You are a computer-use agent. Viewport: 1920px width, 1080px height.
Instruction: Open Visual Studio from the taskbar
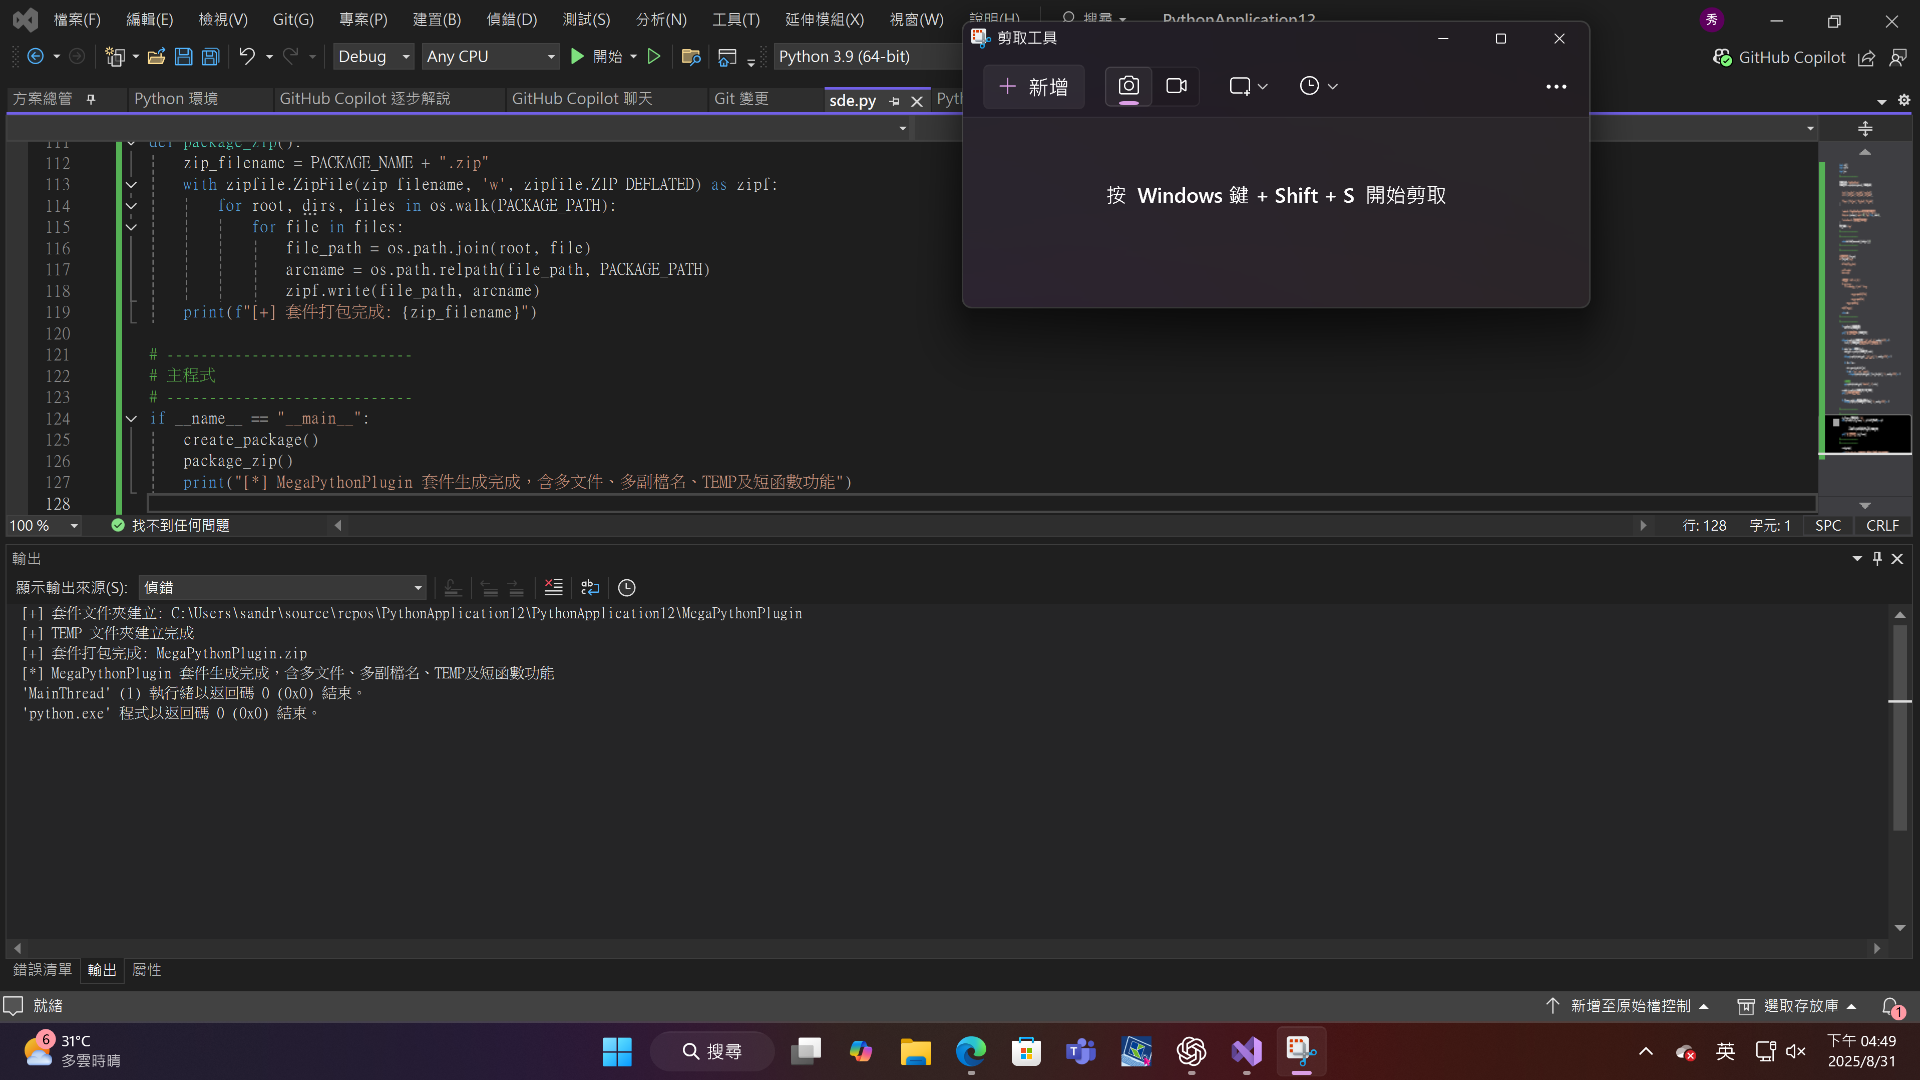click(1246, 1052)
